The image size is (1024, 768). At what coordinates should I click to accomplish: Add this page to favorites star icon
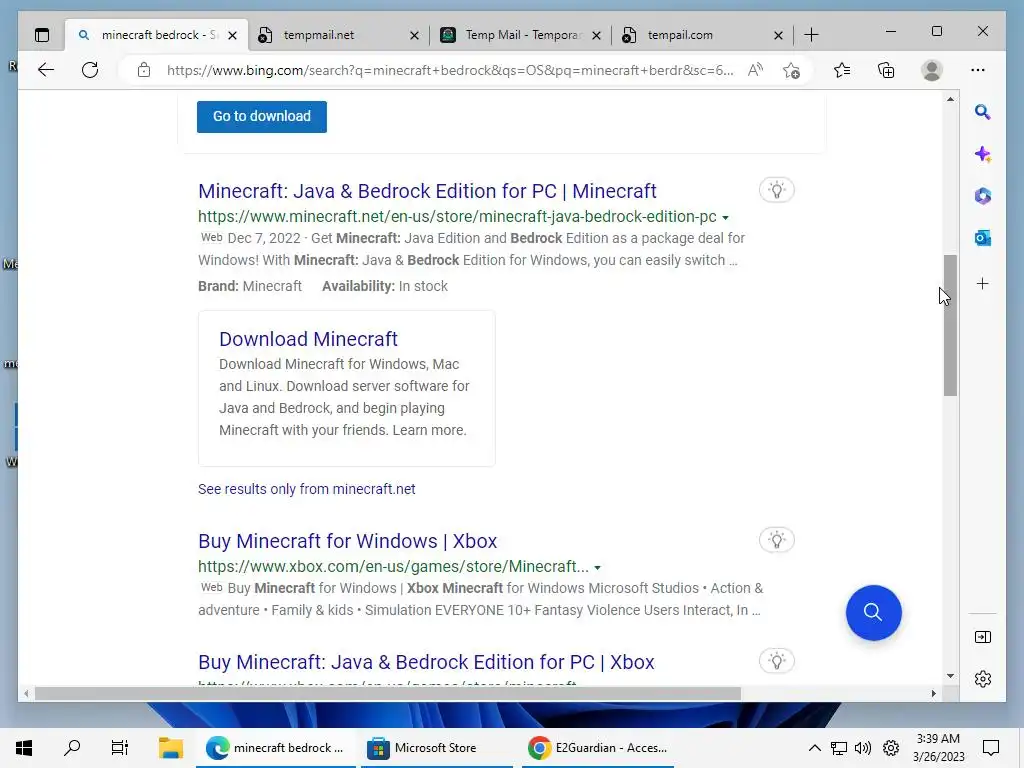[792, 70]
